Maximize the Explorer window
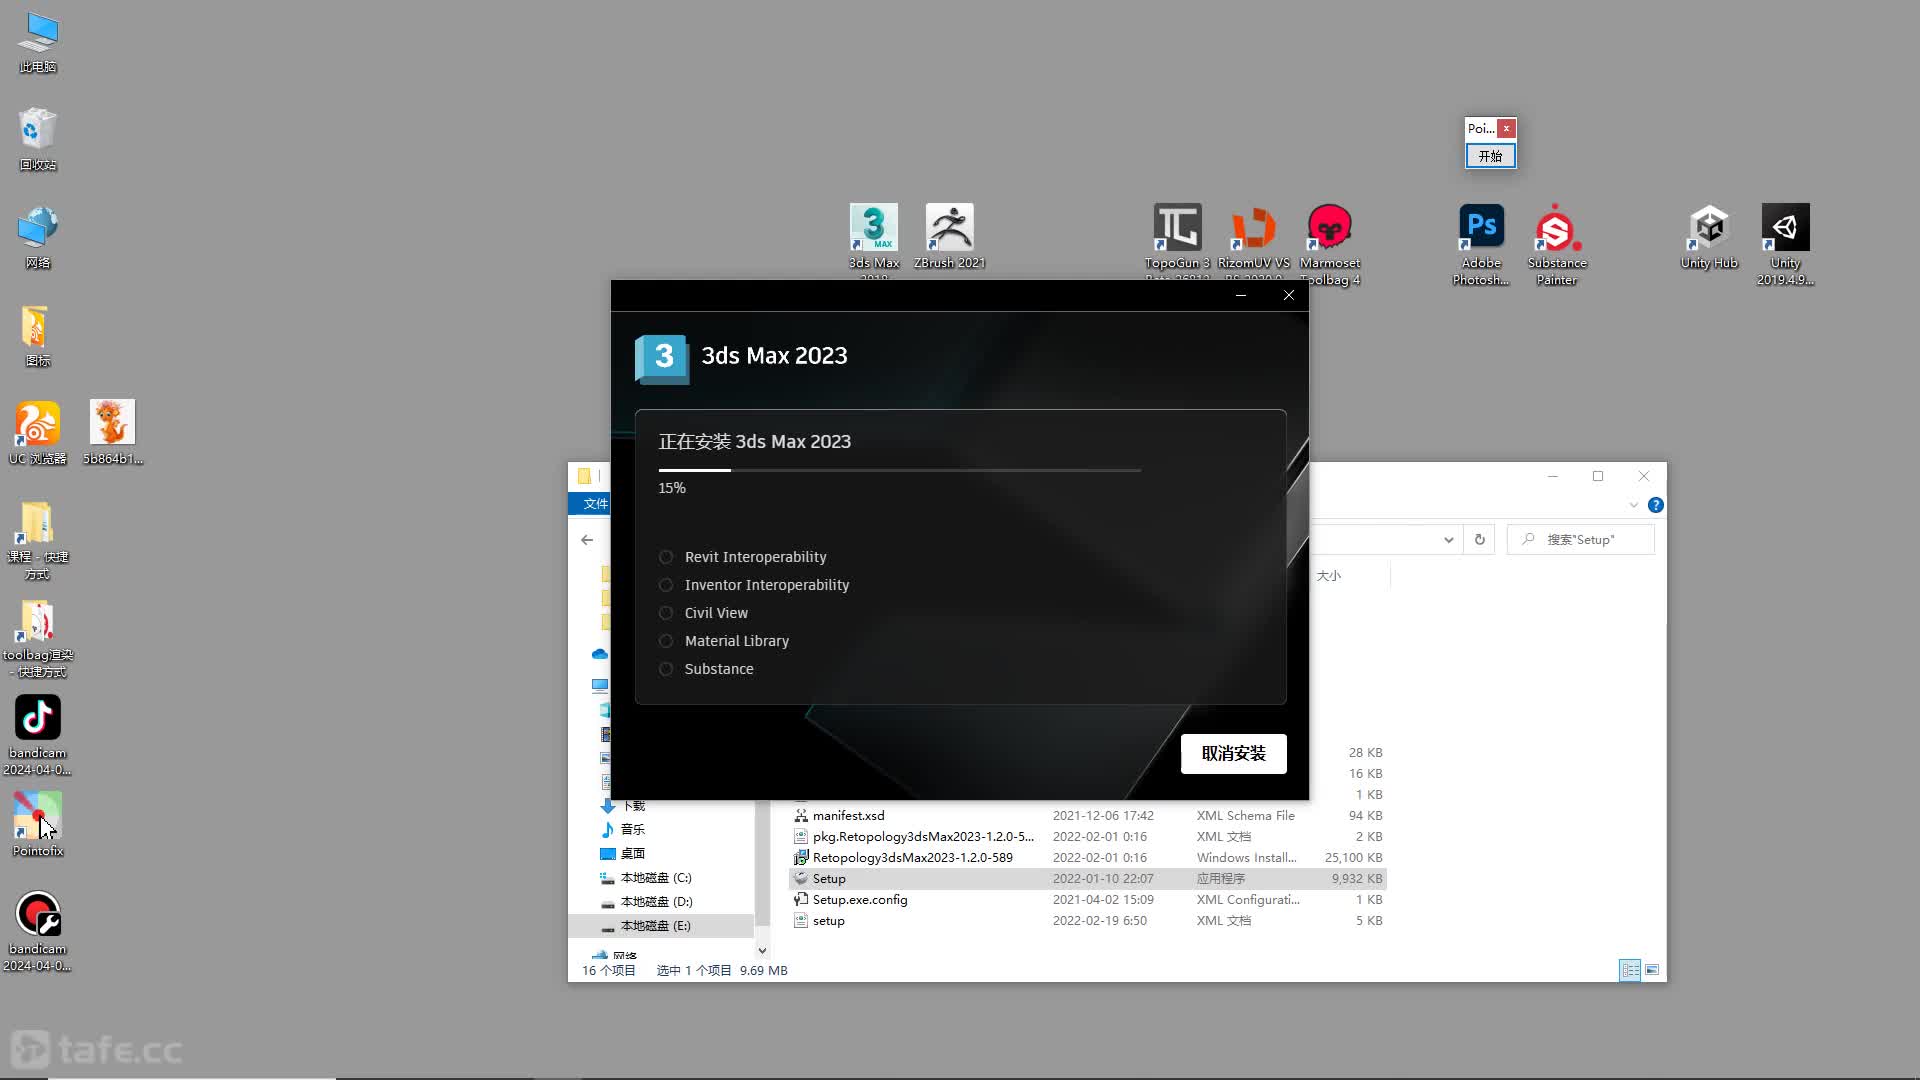The width and height of the screenshot is (1920, 1080). point(1598,476)
